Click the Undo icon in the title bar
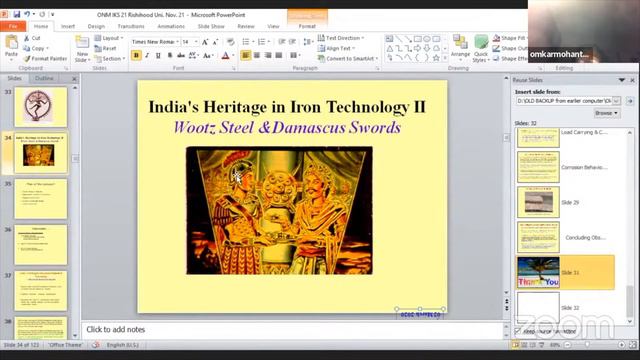Screen dimensions: 640x360 click(x=27, y=14)
